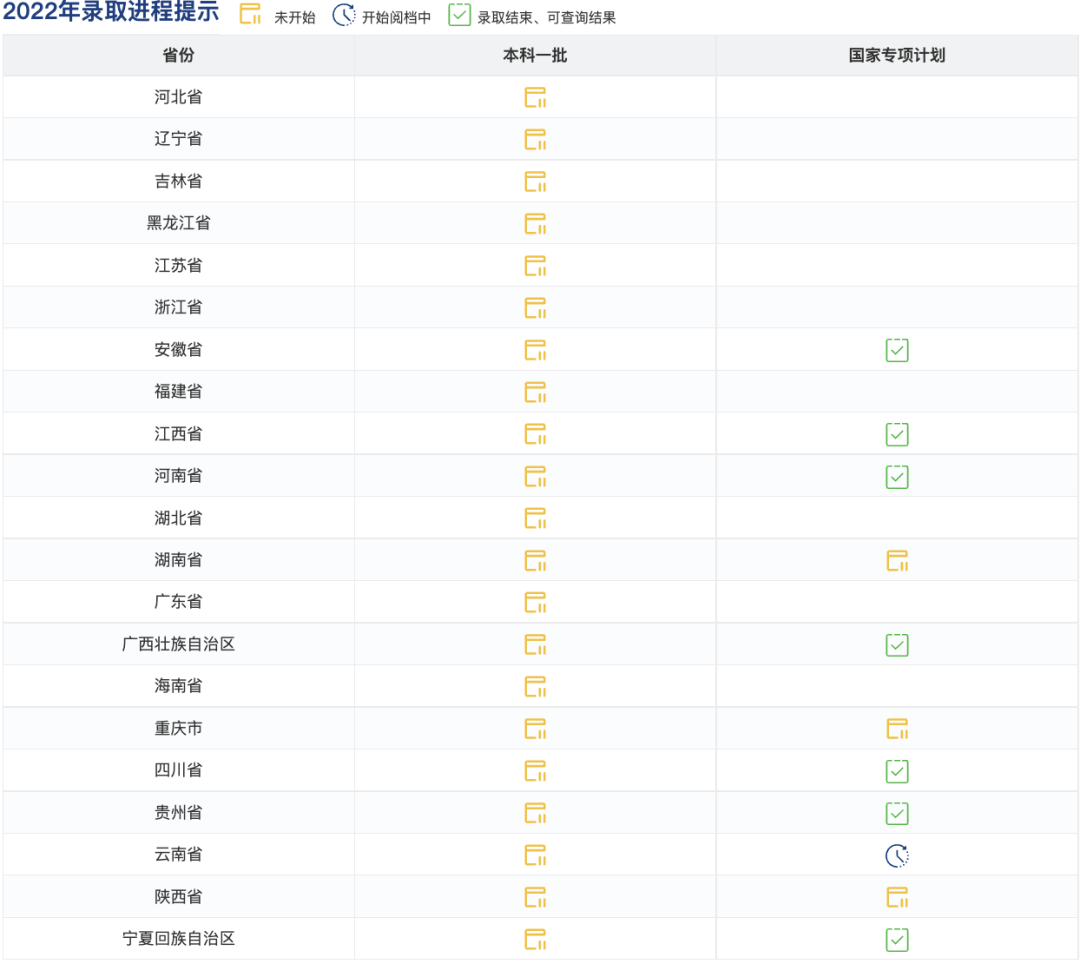Check 河南省's 国家专项计划 checkbox
This screenshot has height=964, width=1080.
point(897,476)
